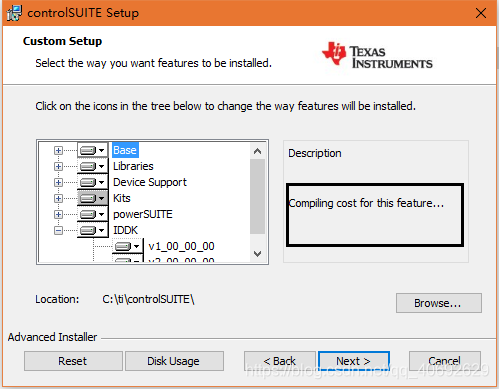Select the v1_00_00_00 sub-feature
Screen dimensions: 499x389
(x=181, y=246)
